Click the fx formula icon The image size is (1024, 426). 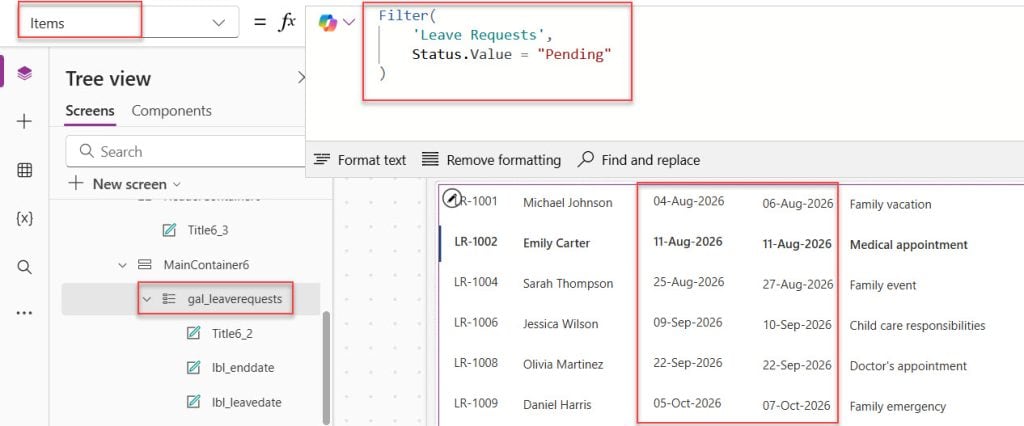pos(287,22)
